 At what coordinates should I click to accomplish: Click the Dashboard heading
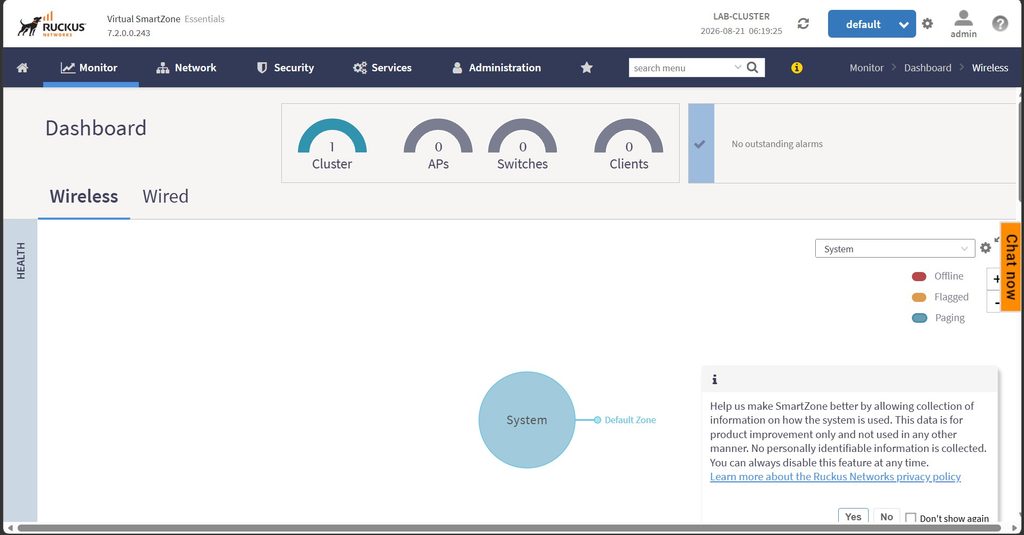point(96,128)
